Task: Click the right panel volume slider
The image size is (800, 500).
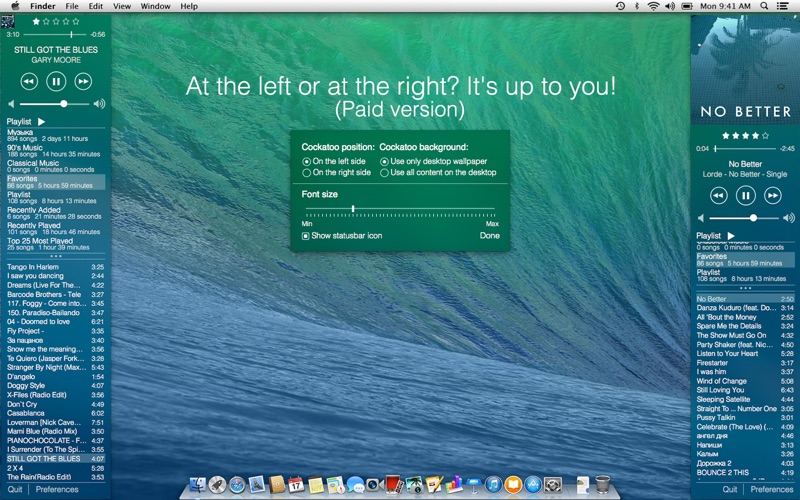Action: pyautogui.click(x=744, y=218)
